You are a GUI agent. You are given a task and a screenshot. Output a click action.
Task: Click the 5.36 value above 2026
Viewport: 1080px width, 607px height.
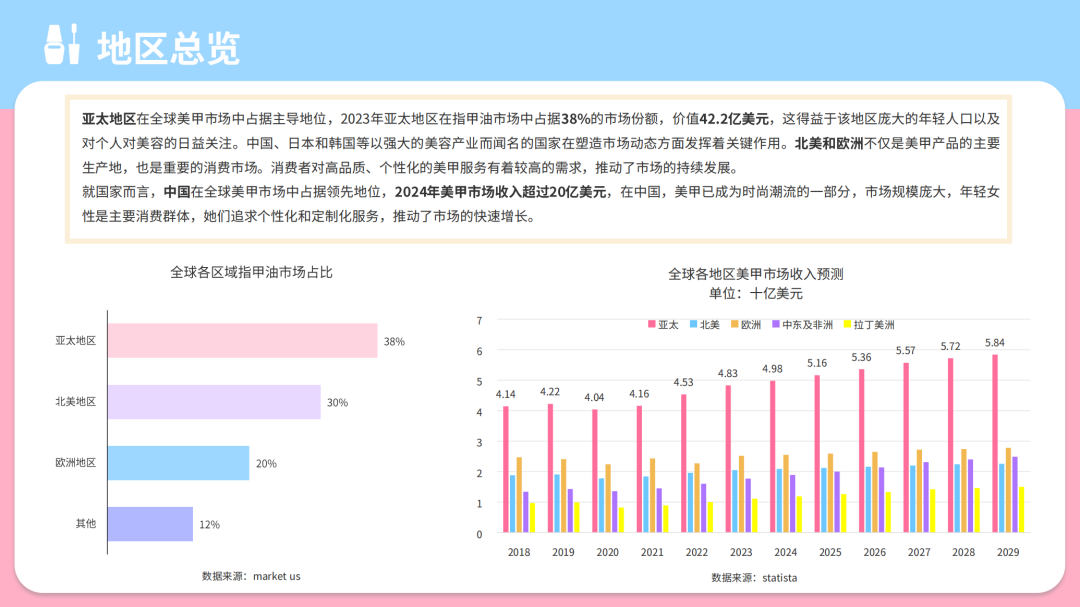coord(861,358)
